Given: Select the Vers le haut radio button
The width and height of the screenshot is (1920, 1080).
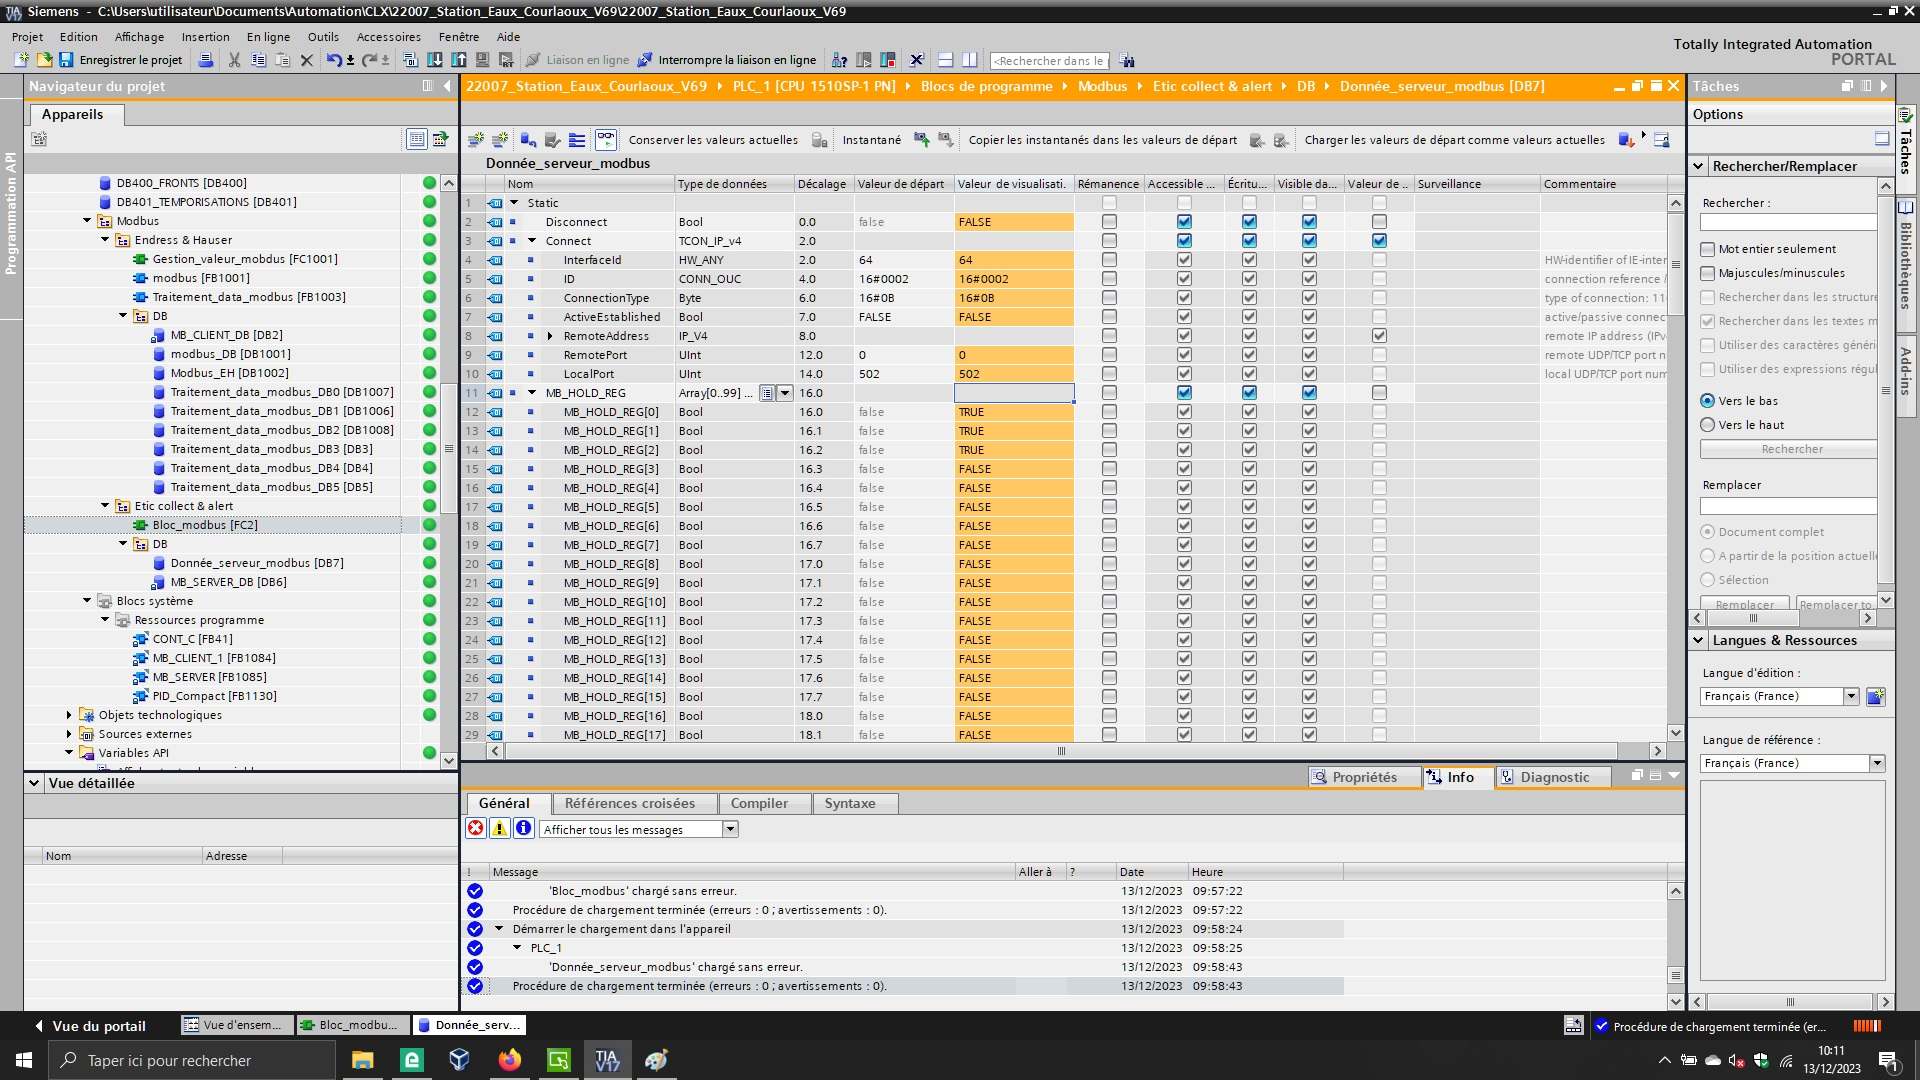Looking at the screenshot, I should pos(1707,425).
